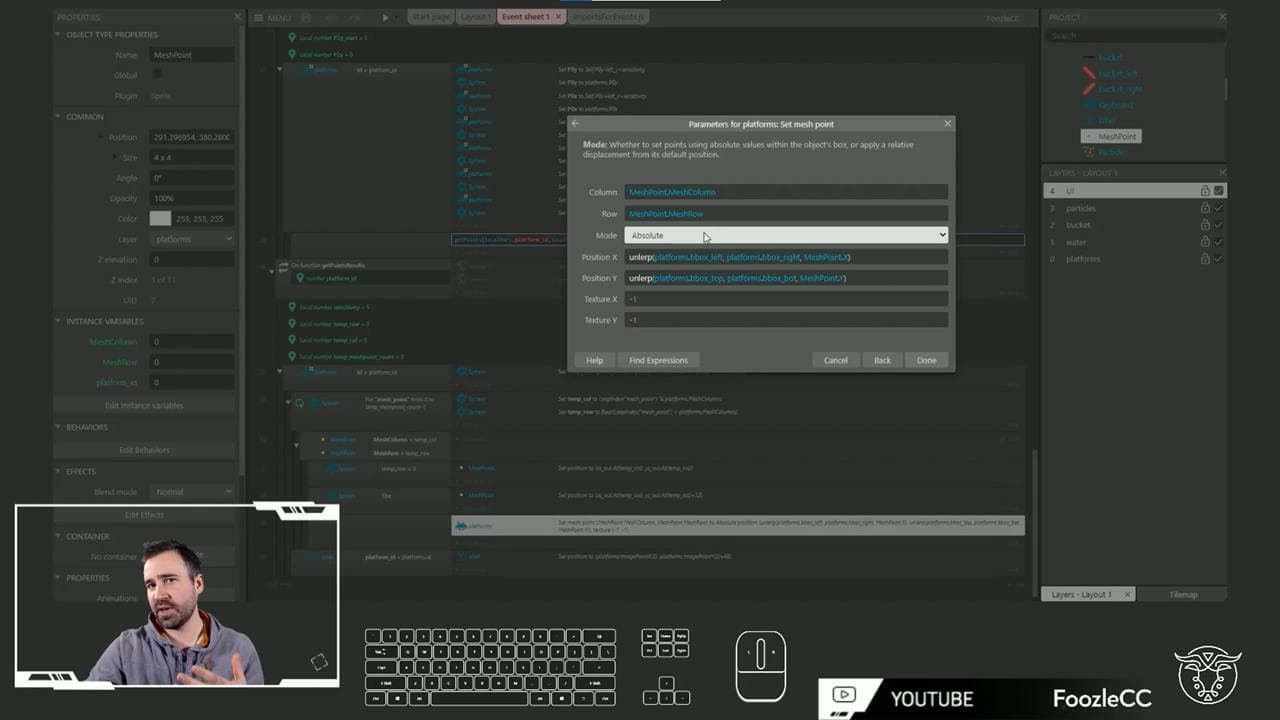The image size is (1280, 720).
Task: Toggle visibility of the particles layer
Action: (x=1218, y=208)
